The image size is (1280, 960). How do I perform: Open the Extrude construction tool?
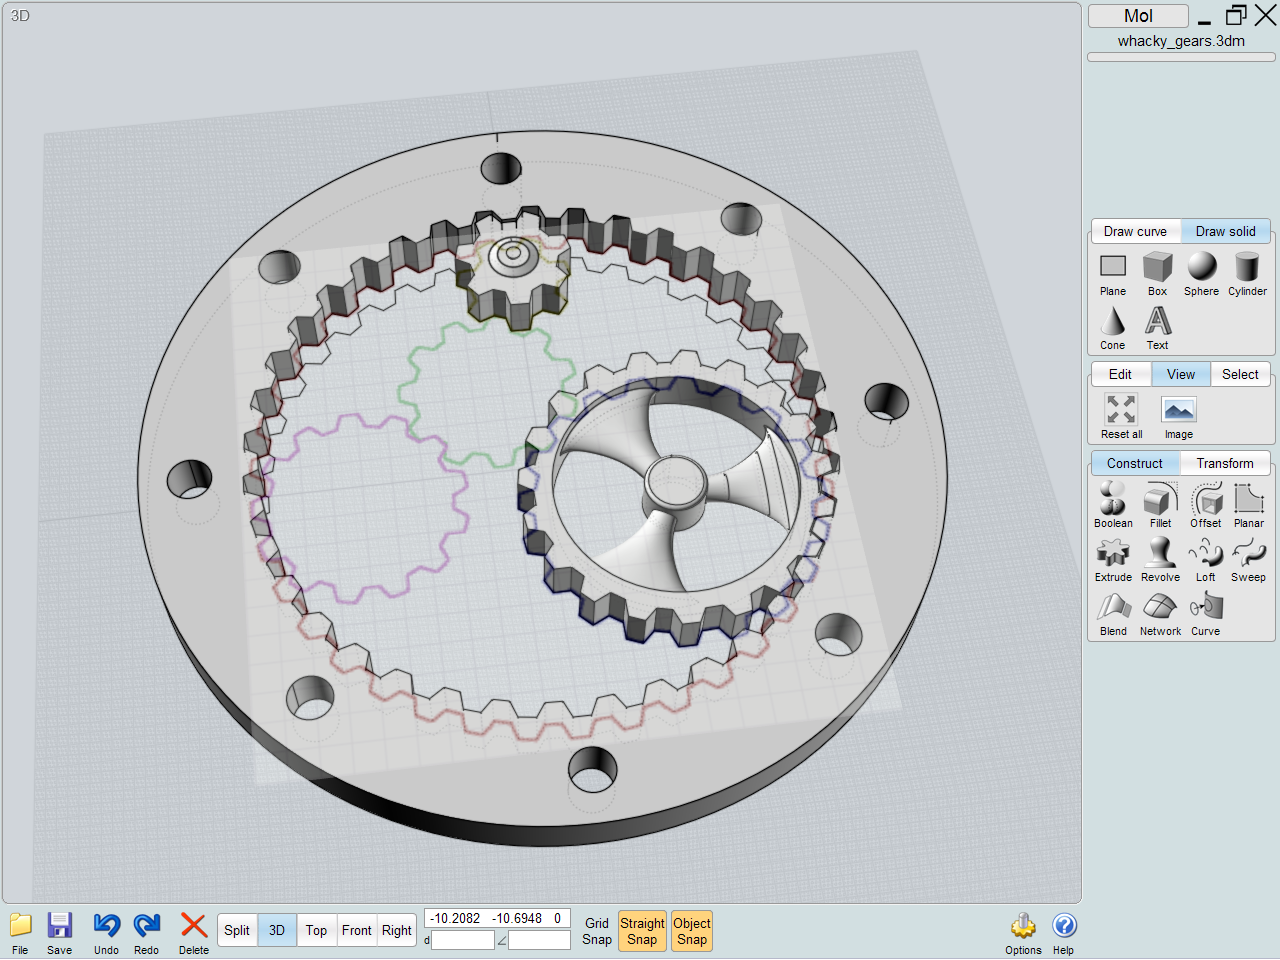tap(1112, 557)
